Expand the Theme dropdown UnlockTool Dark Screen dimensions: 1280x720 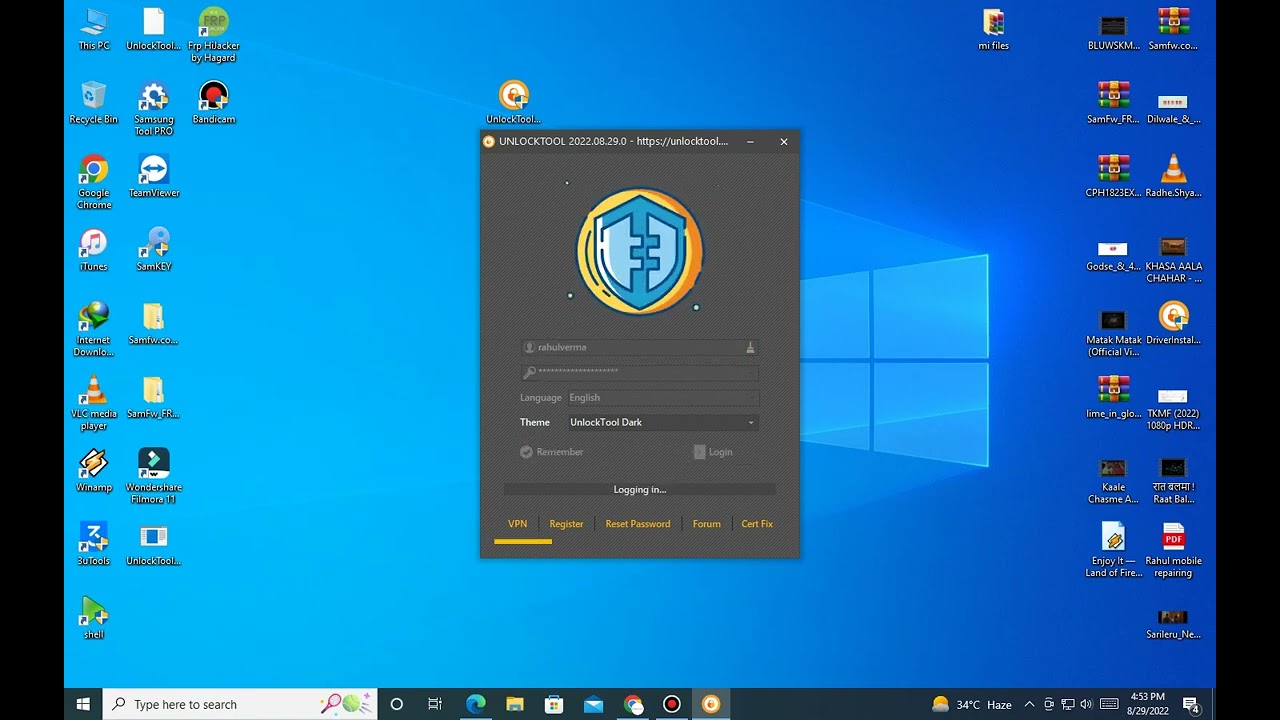[x=663, y=422]
